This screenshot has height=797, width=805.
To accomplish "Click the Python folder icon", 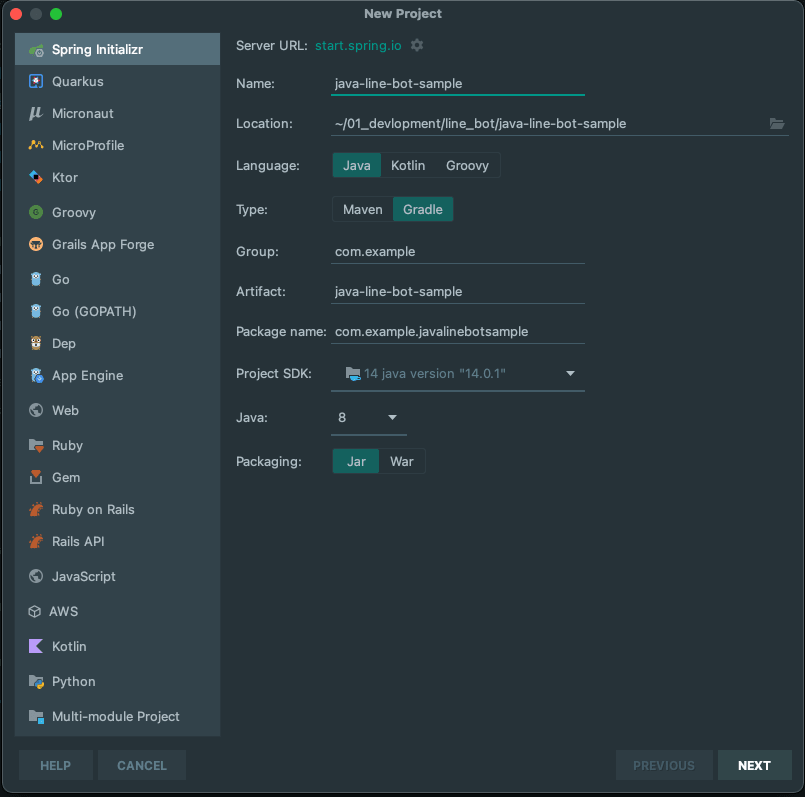I will 36,681.
